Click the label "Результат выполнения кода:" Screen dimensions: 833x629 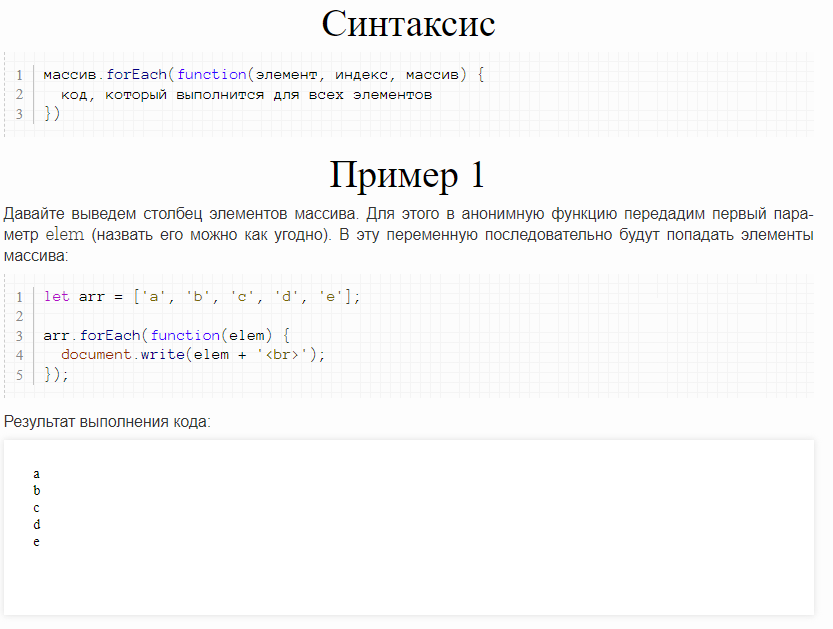[107, 422]
